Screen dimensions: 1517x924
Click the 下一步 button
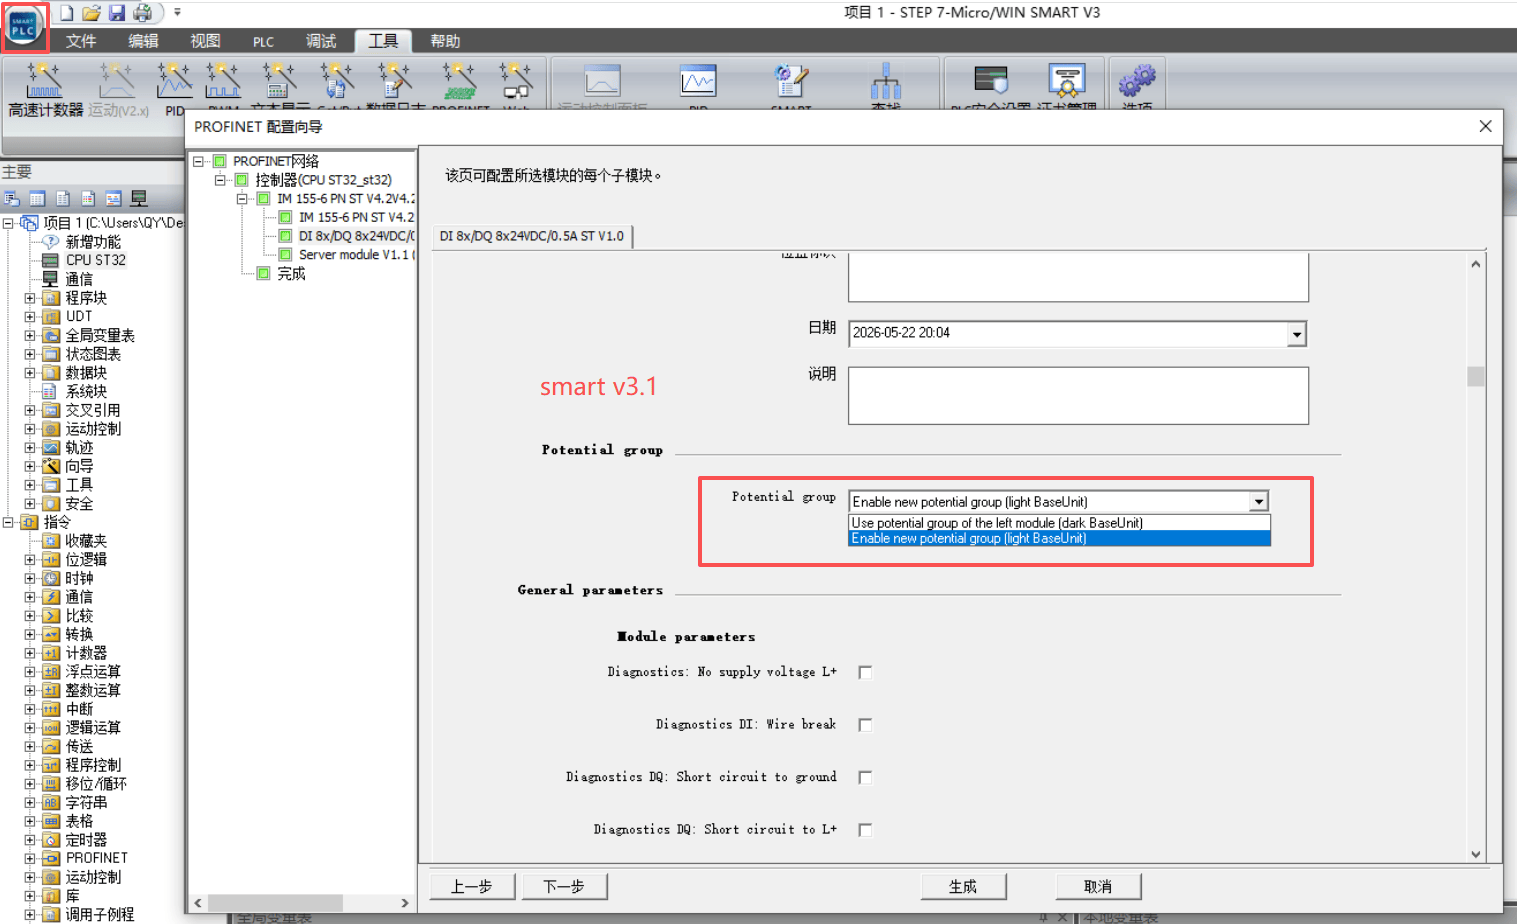[564, 887]
